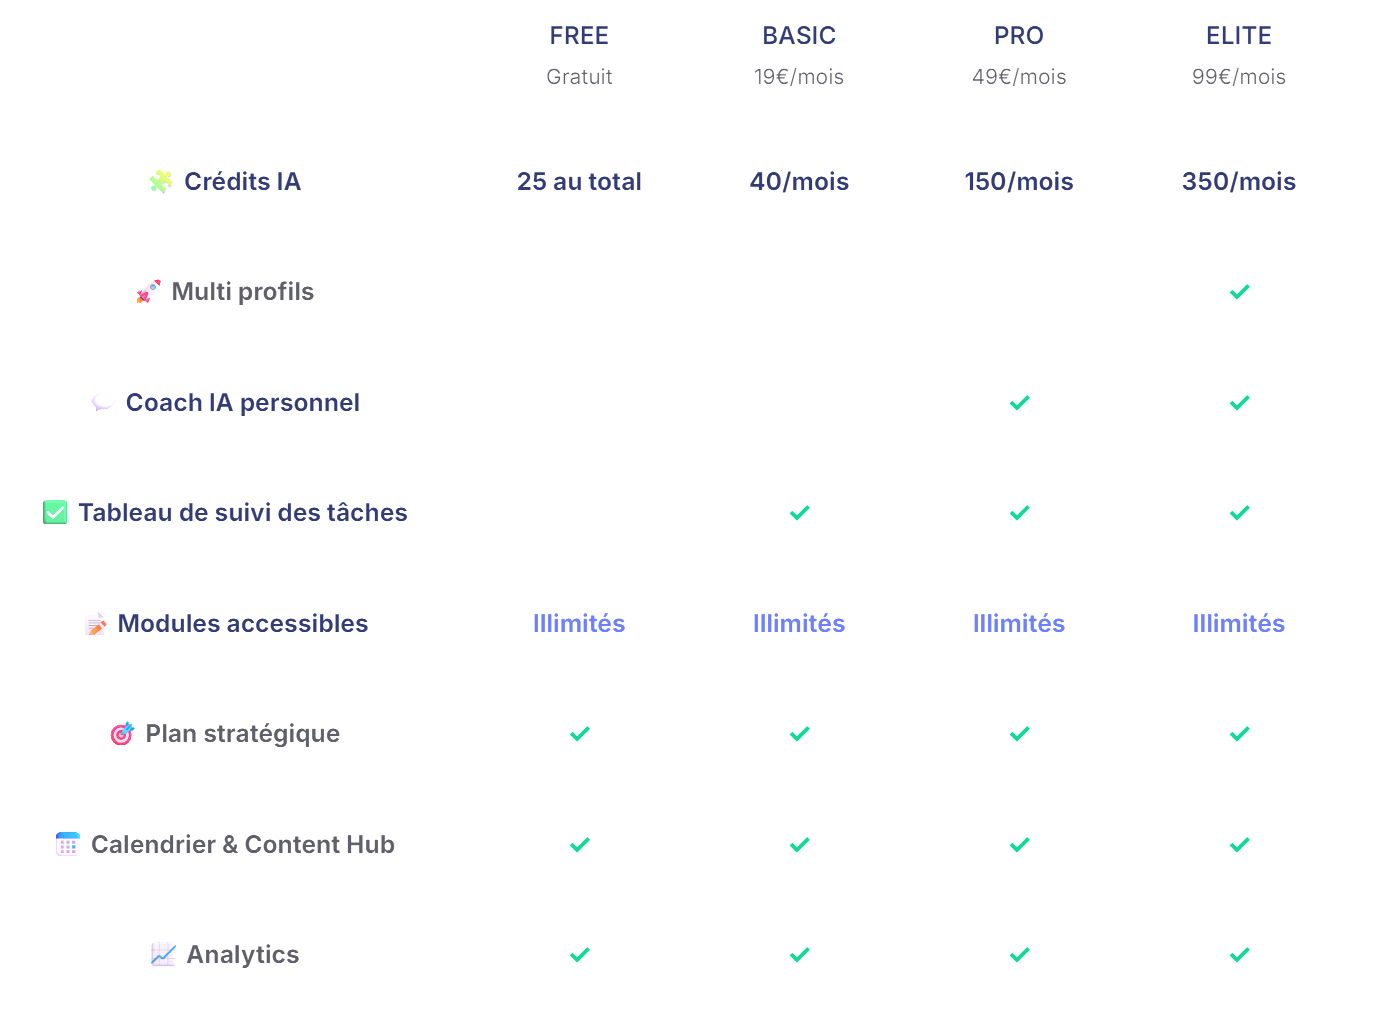This screenshot has height=1017, width=1373.
Task: Select the FREE plan column header
Action: click(x=579, y=36)
